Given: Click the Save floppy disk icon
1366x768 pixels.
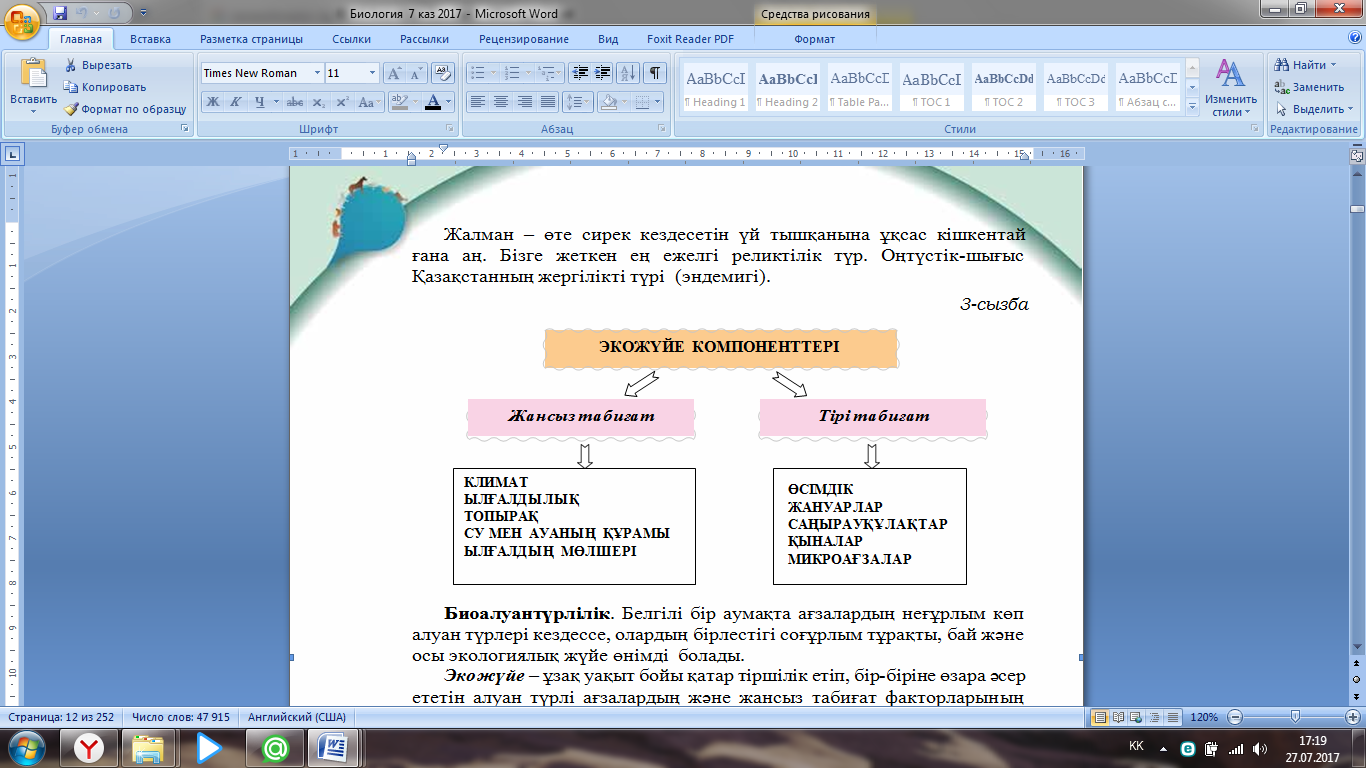Looking at the screenshot, I should click(x=61, y=14).
